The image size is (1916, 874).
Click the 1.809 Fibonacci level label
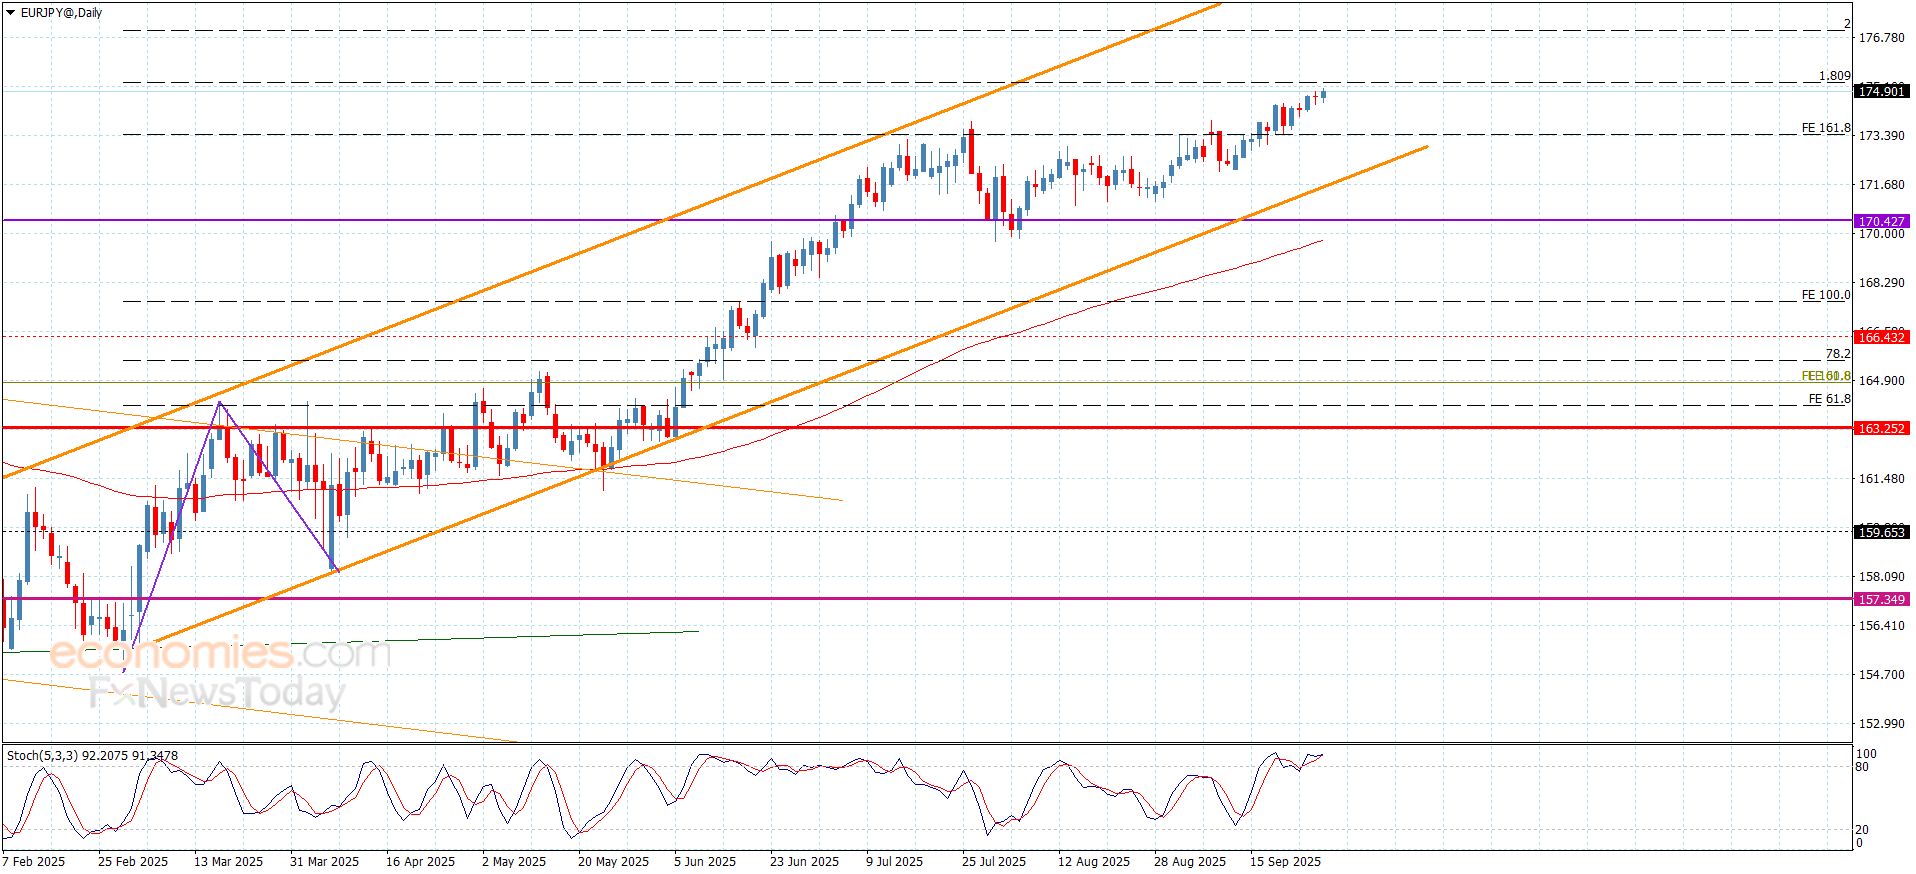[1834, 76]
